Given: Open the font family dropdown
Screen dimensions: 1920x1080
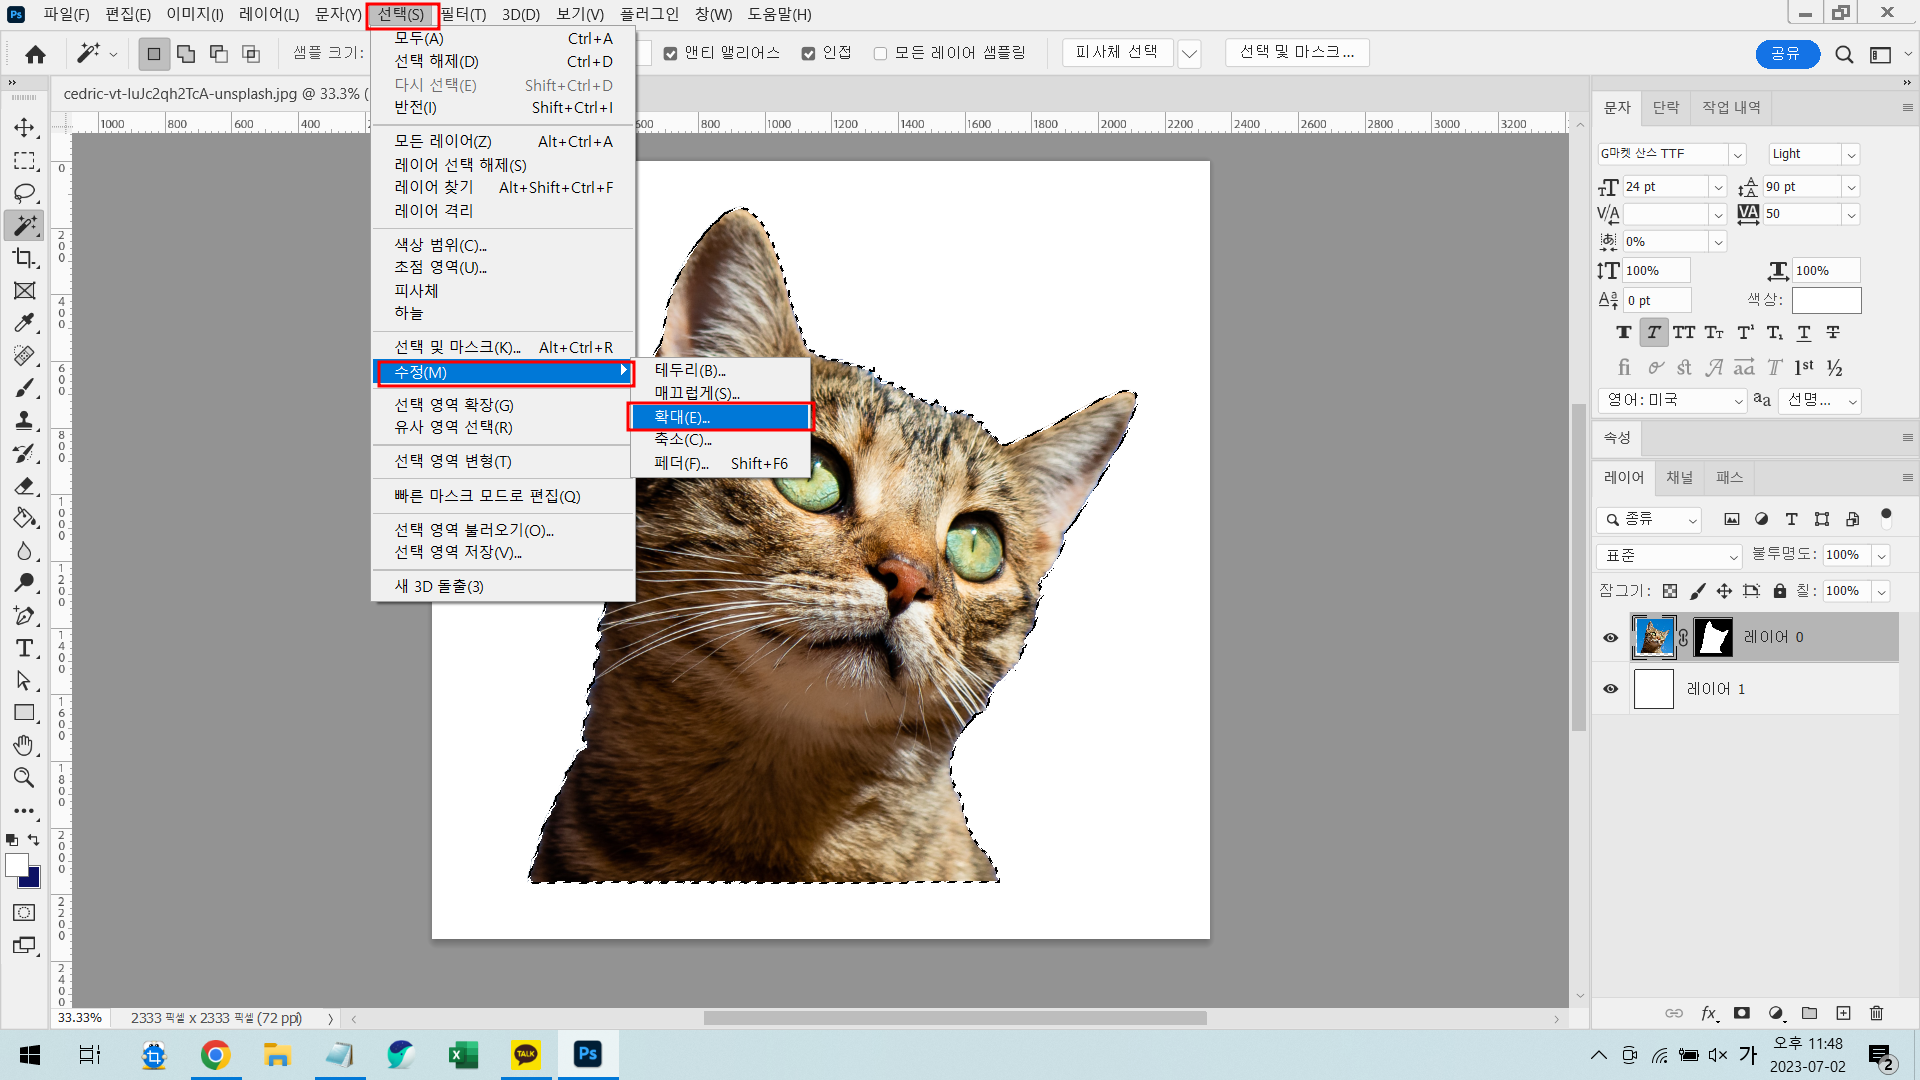Looking at the screenshot, I should point(1737,154).
